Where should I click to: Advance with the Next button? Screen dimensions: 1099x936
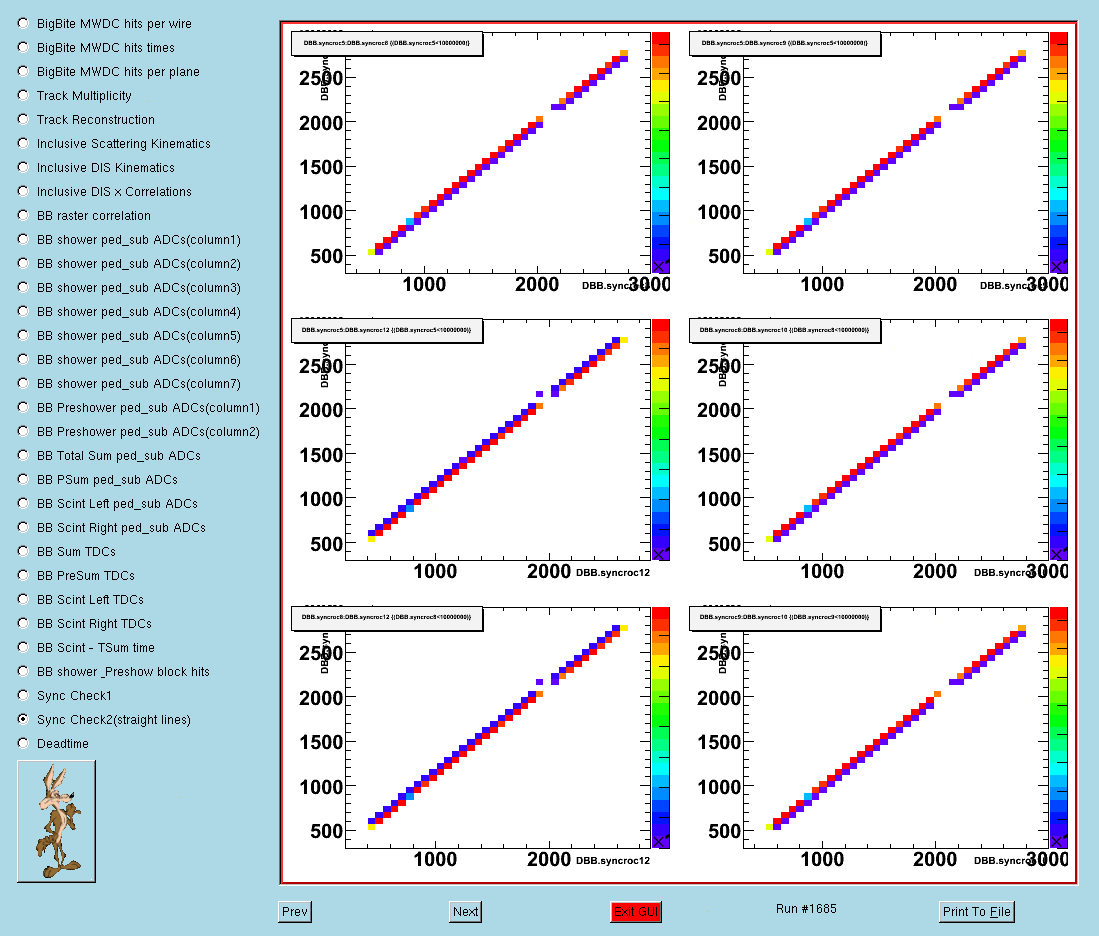point(465,911)
